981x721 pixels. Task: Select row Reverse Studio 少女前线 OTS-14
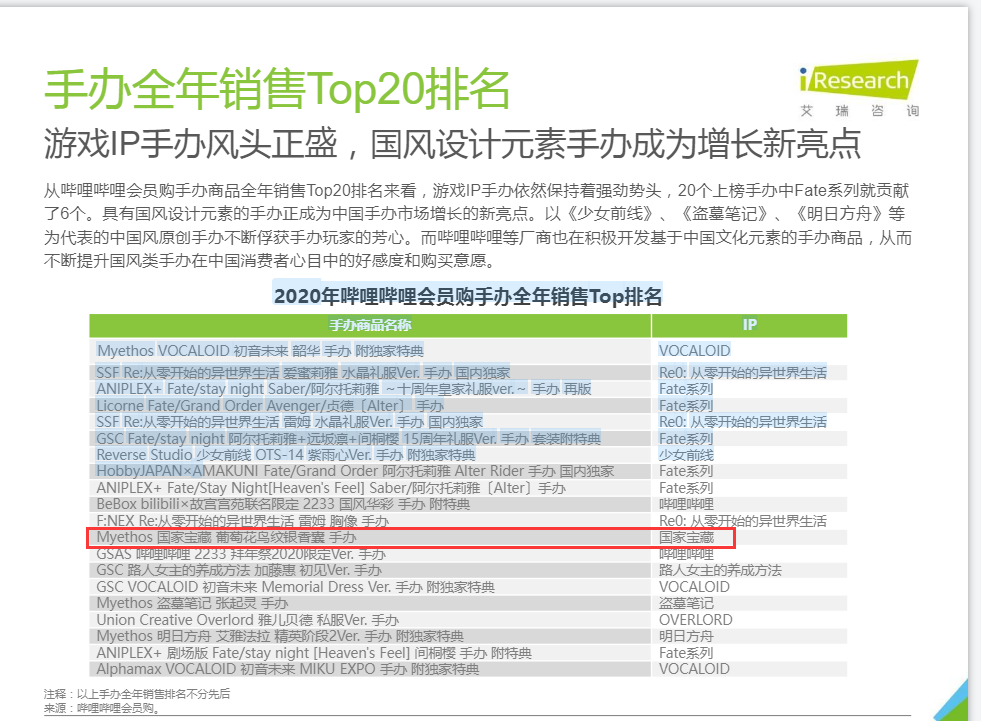click(x=468, y=455)
